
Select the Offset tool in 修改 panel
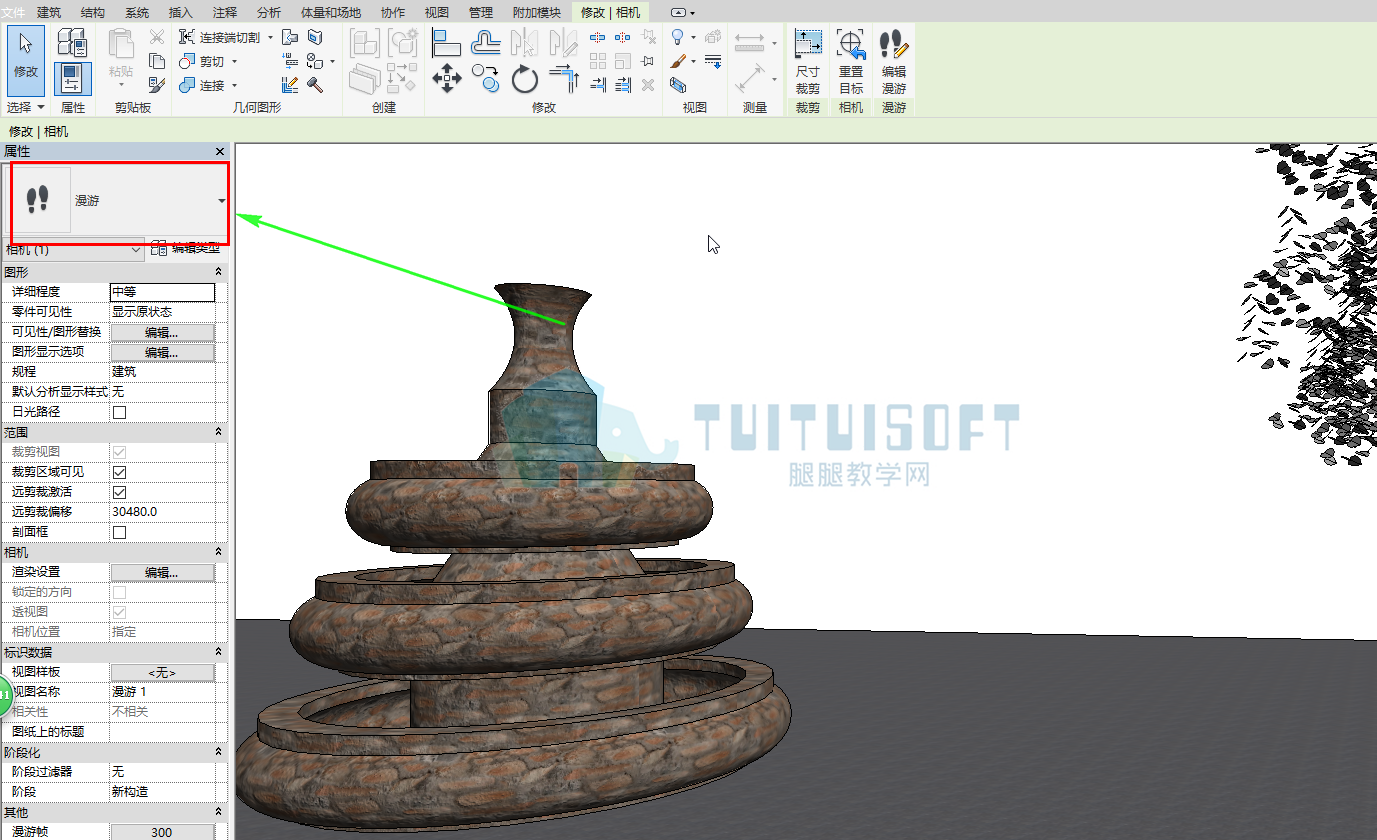point(486,42)
